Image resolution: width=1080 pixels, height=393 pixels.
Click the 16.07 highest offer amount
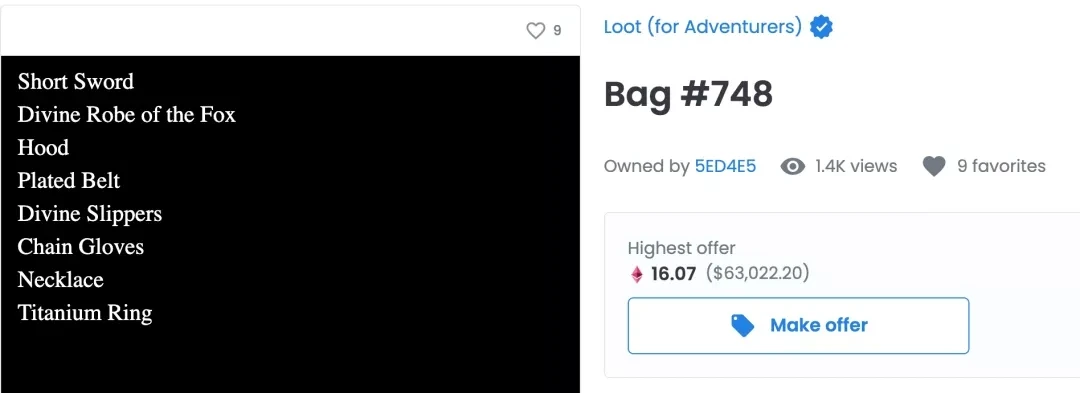(x=674, y=274)
